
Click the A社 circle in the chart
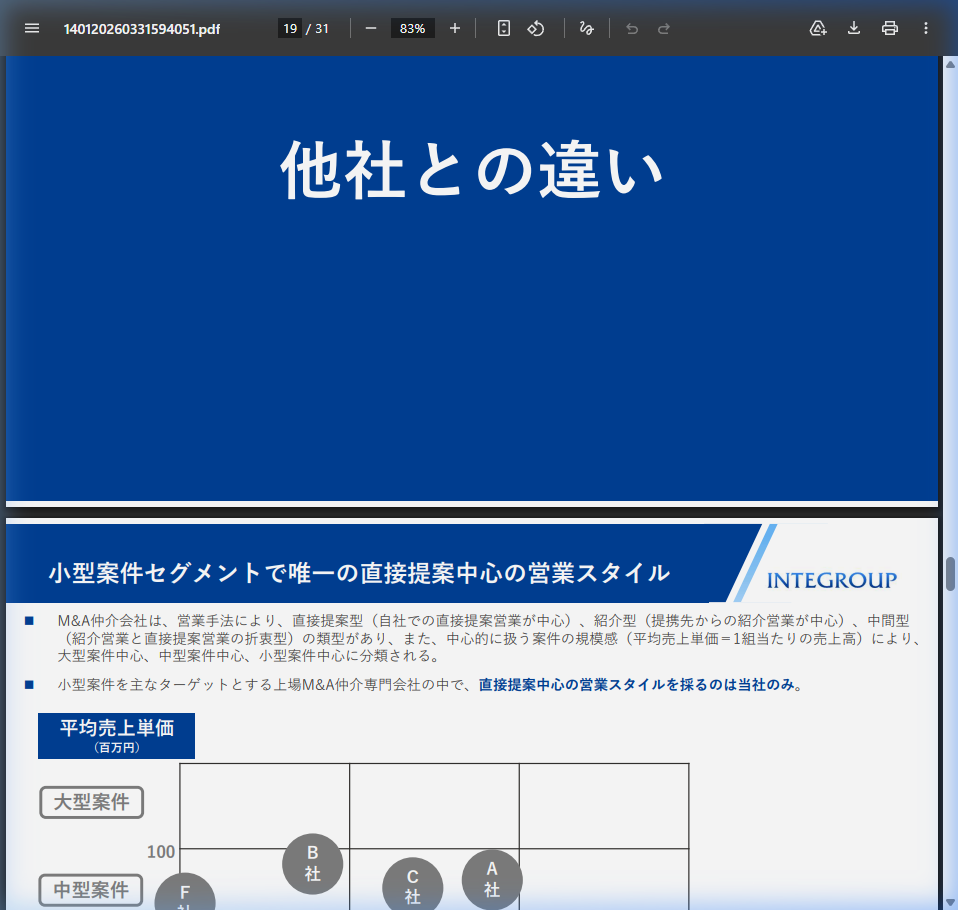click(492, 879)
